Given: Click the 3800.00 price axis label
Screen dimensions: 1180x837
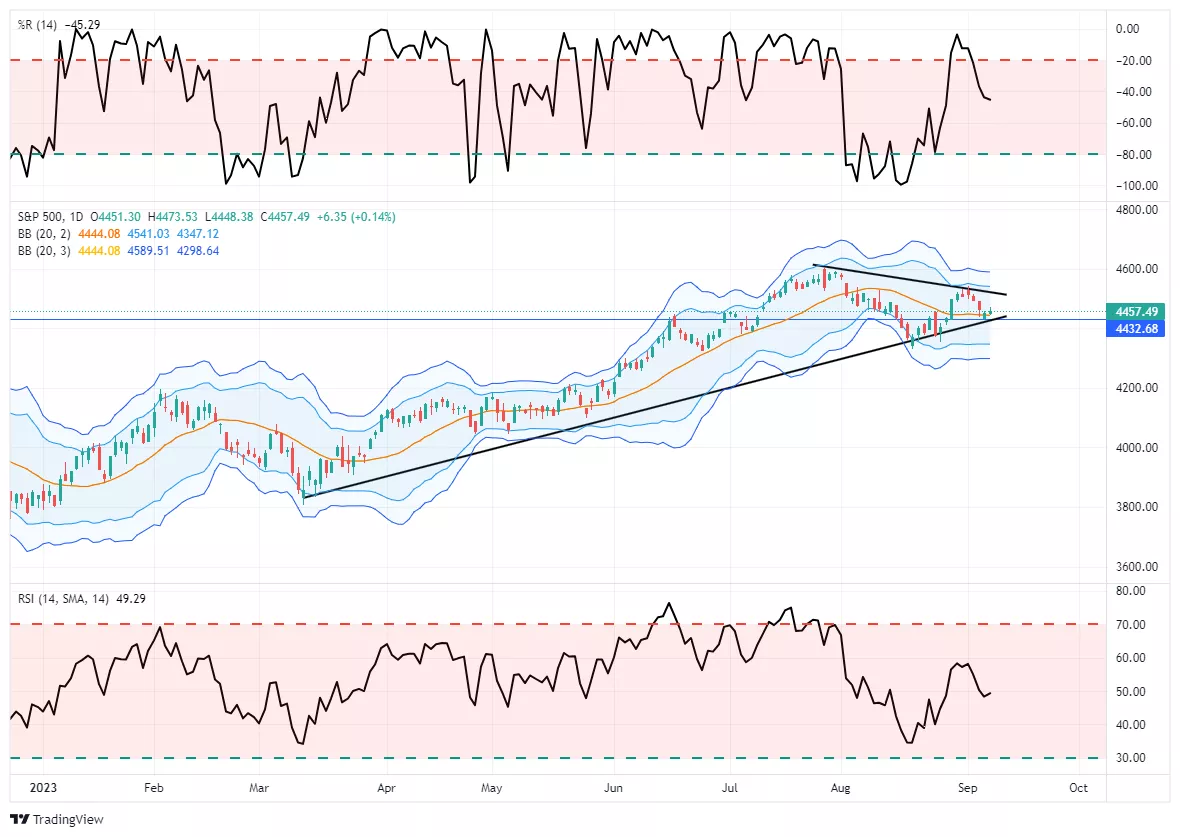Looking at the screenshot, I should [1136, 507].
